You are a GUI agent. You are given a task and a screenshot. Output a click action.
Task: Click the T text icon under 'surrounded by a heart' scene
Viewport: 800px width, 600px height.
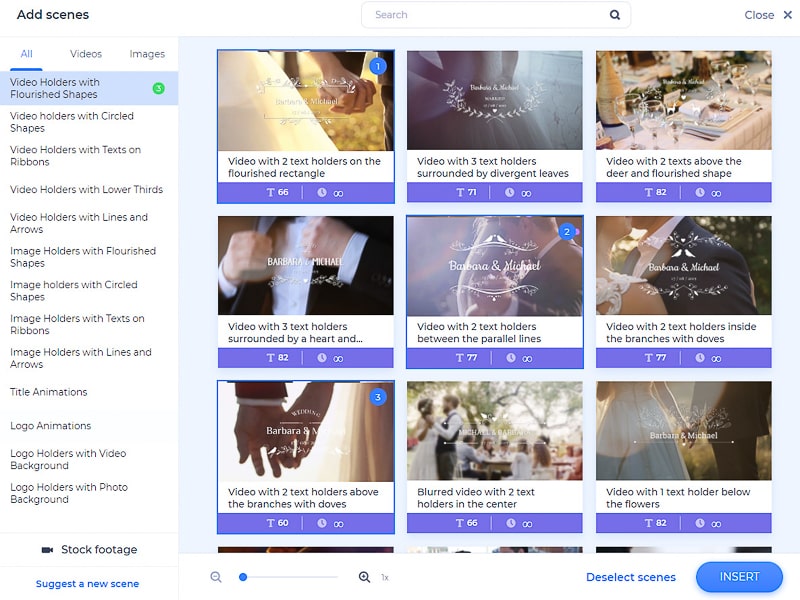270,358
